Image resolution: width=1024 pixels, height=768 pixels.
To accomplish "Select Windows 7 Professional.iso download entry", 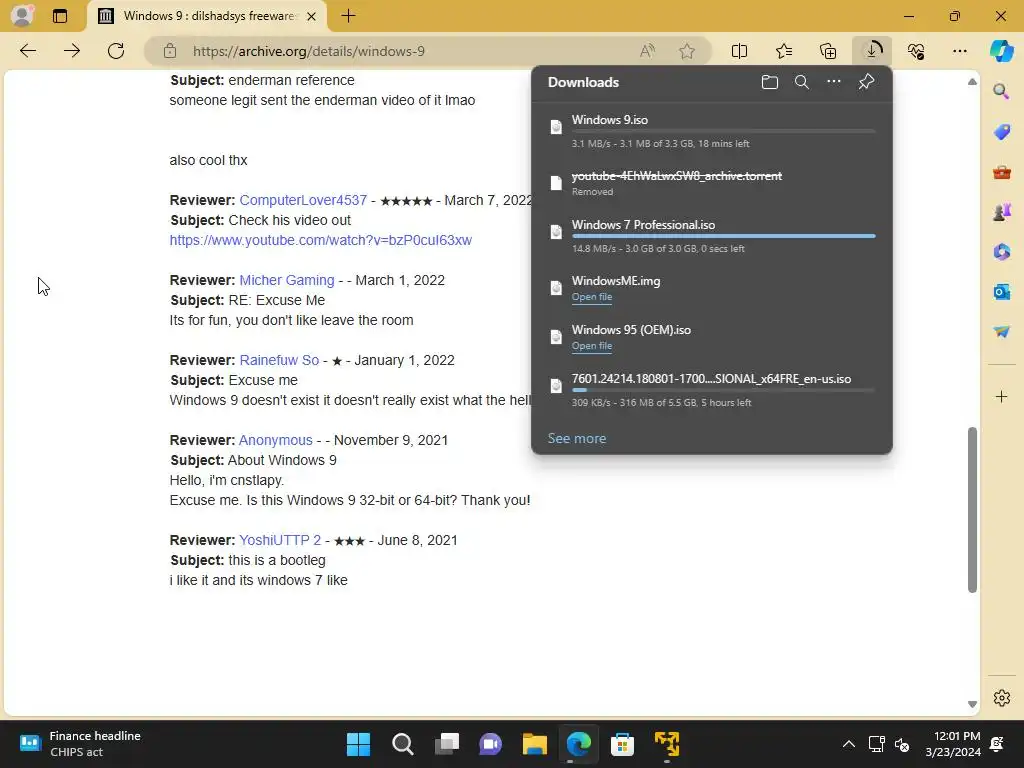I will [x=712, y=236].
